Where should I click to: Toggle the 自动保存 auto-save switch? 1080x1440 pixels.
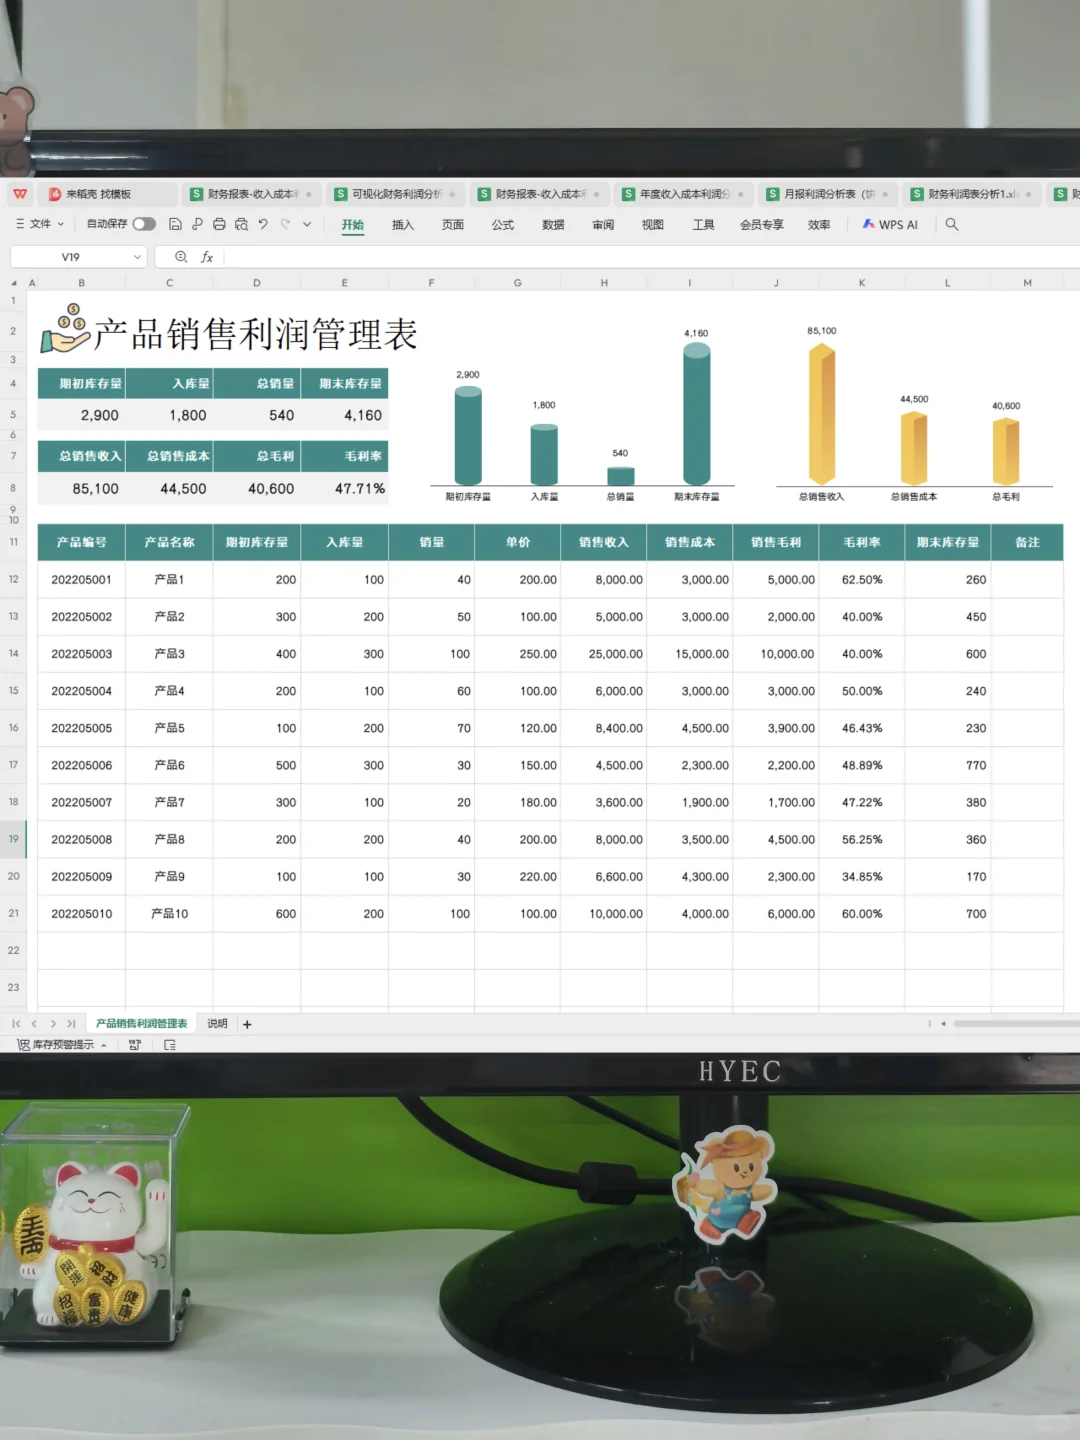pyautogui.click(x=144, y=224)
